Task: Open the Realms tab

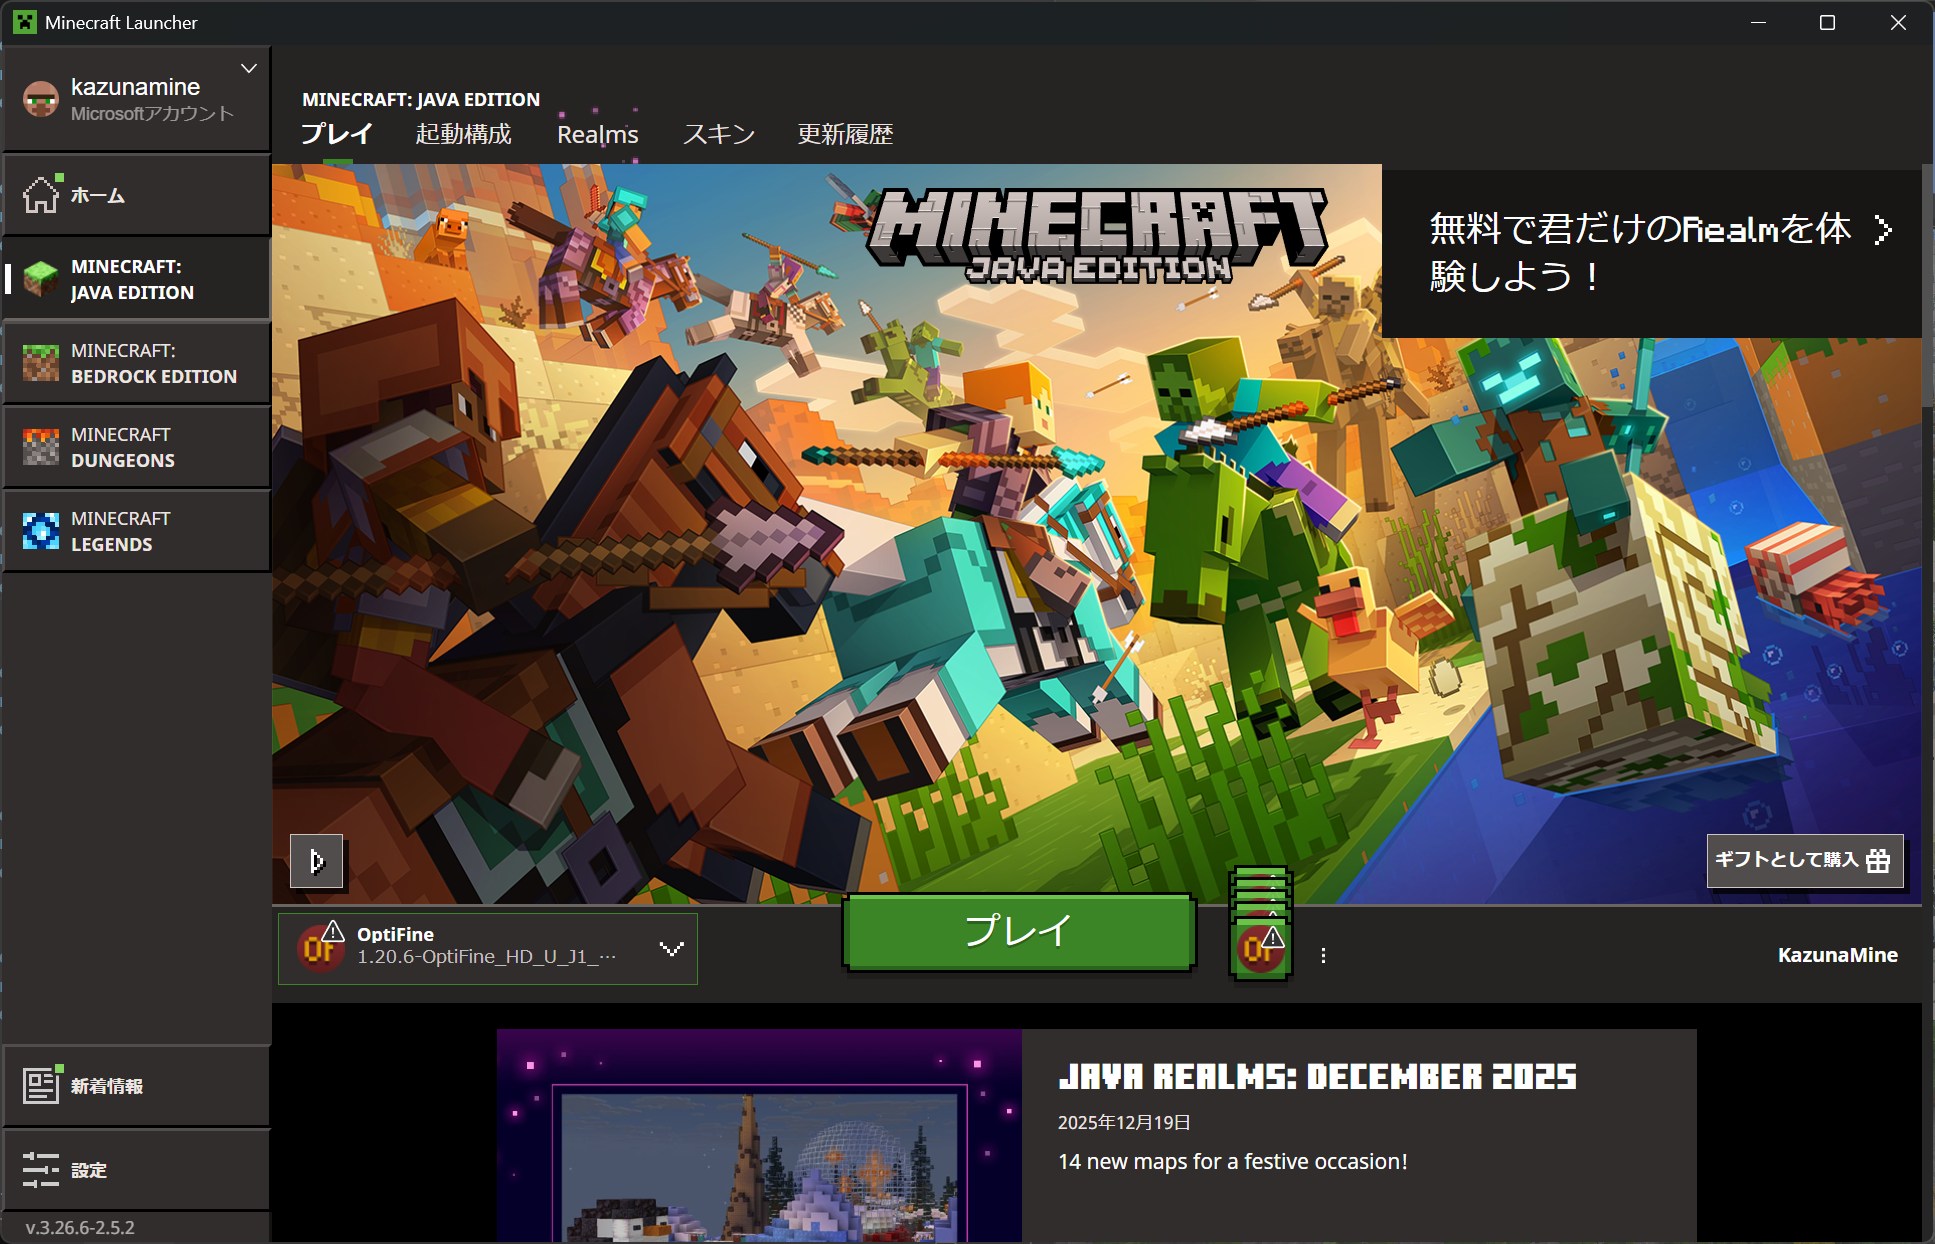Action: pos(597,134)
